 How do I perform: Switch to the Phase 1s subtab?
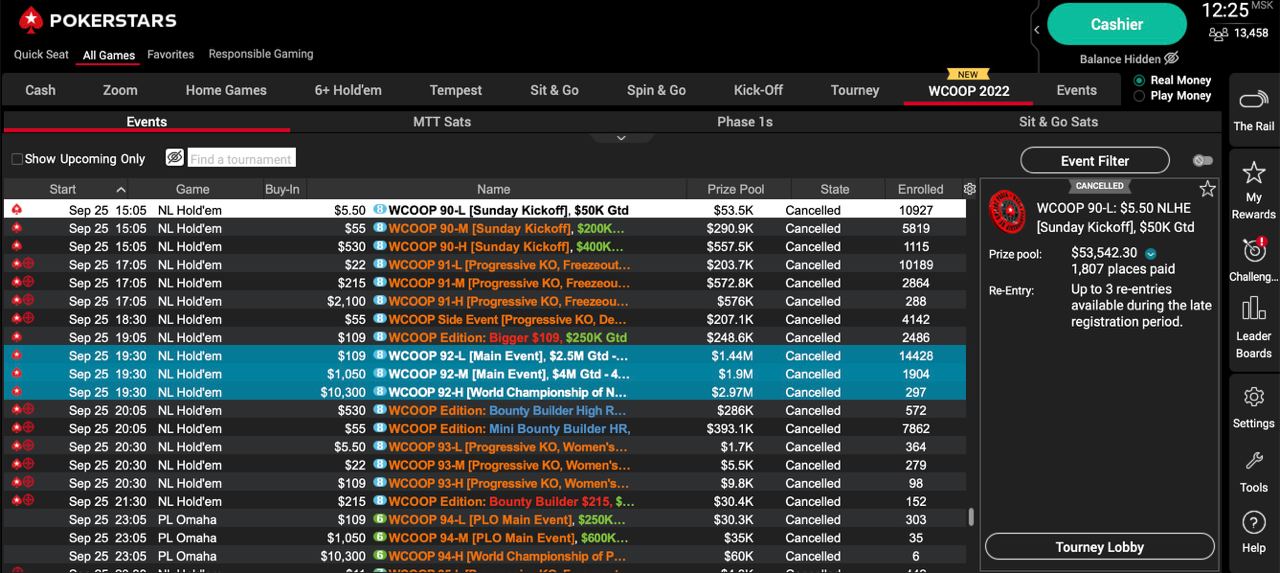(x=745, y=122)
